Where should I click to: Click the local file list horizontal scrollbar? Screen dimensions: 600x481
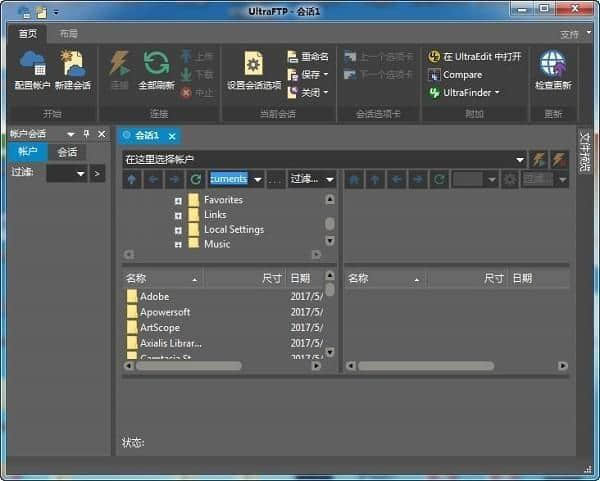tap(188, 366)
